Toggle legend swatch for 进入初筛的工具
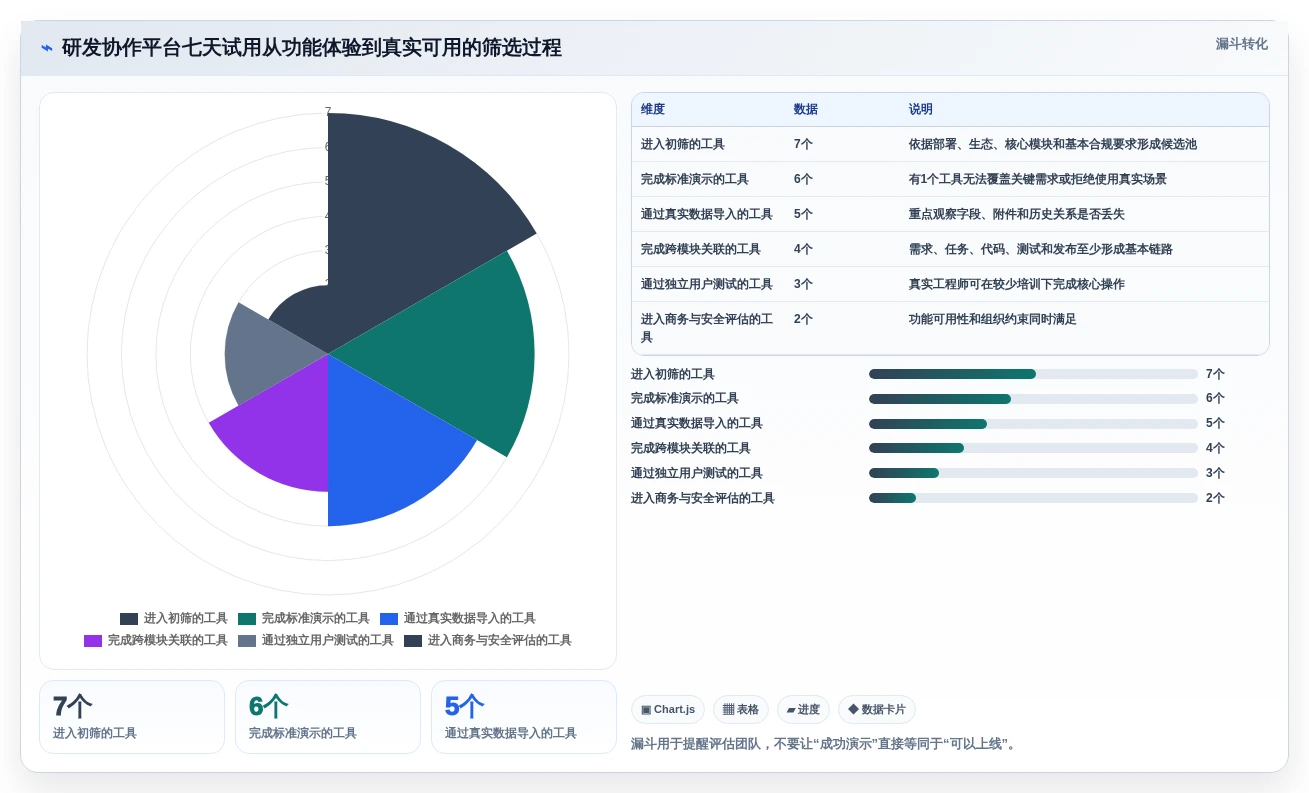Screen dimensions: 1309x793 pos(129,619)
